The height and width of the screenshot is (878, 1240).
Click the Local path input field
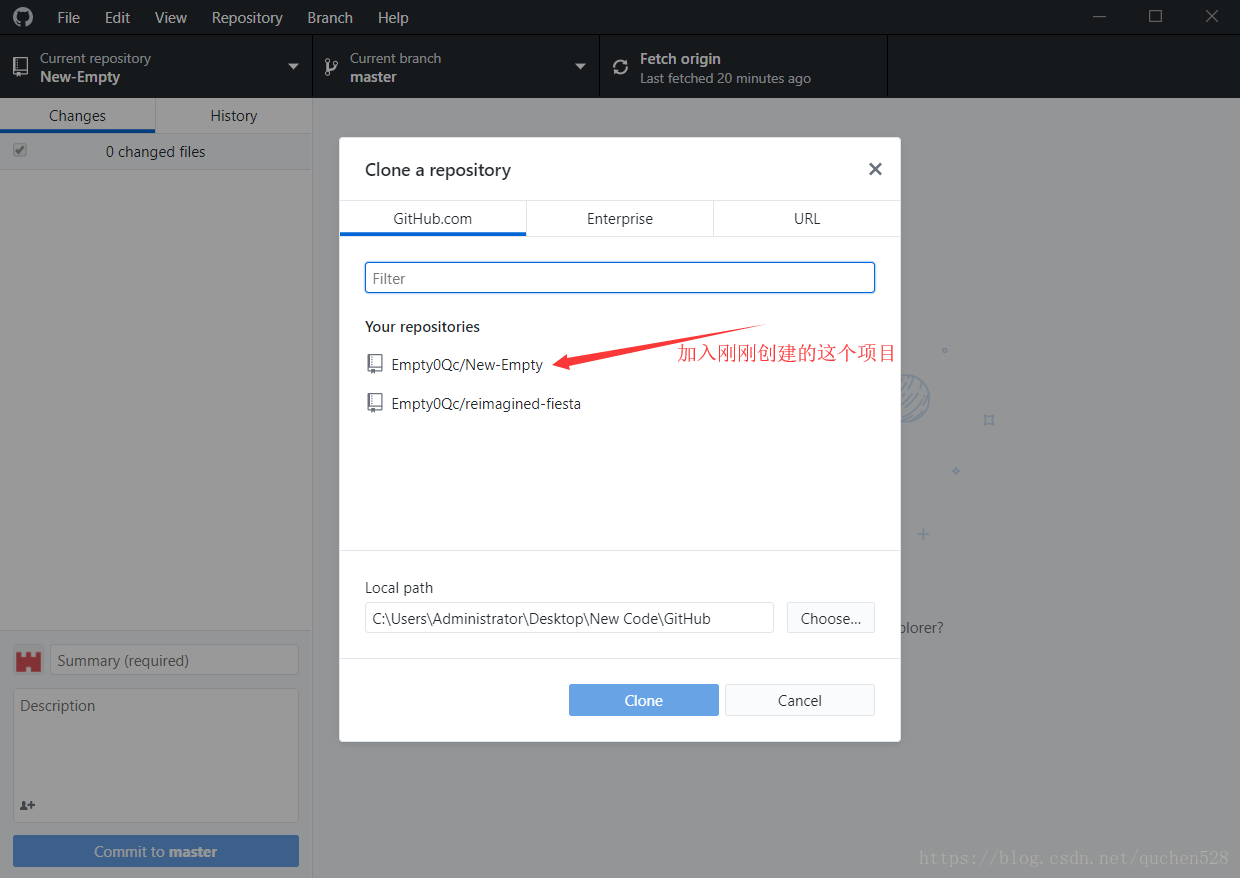pyautogui.click(x=569, y=618)
